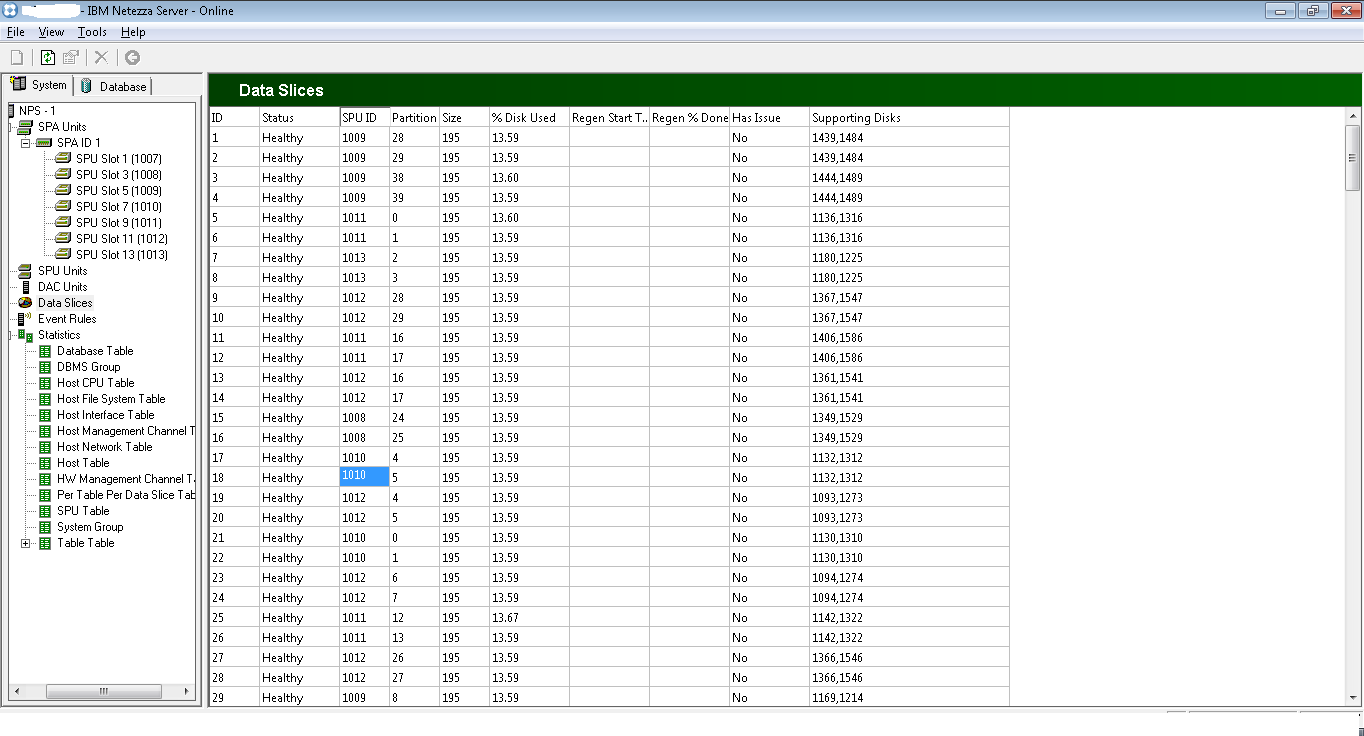
Task: Click the 13.67 disk used cell
Action: point(530,617)
